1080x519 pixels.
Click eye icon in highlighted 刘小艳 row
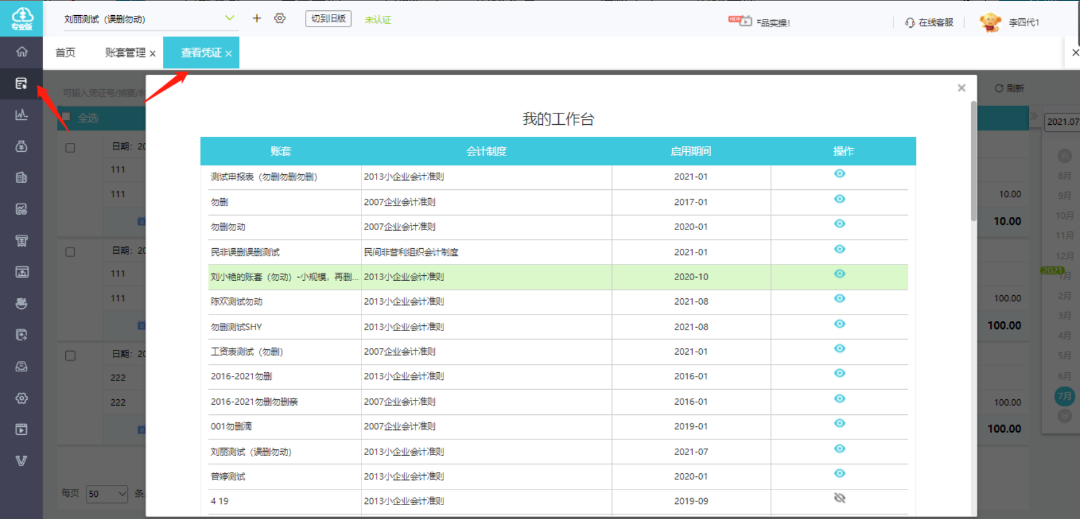839,273
